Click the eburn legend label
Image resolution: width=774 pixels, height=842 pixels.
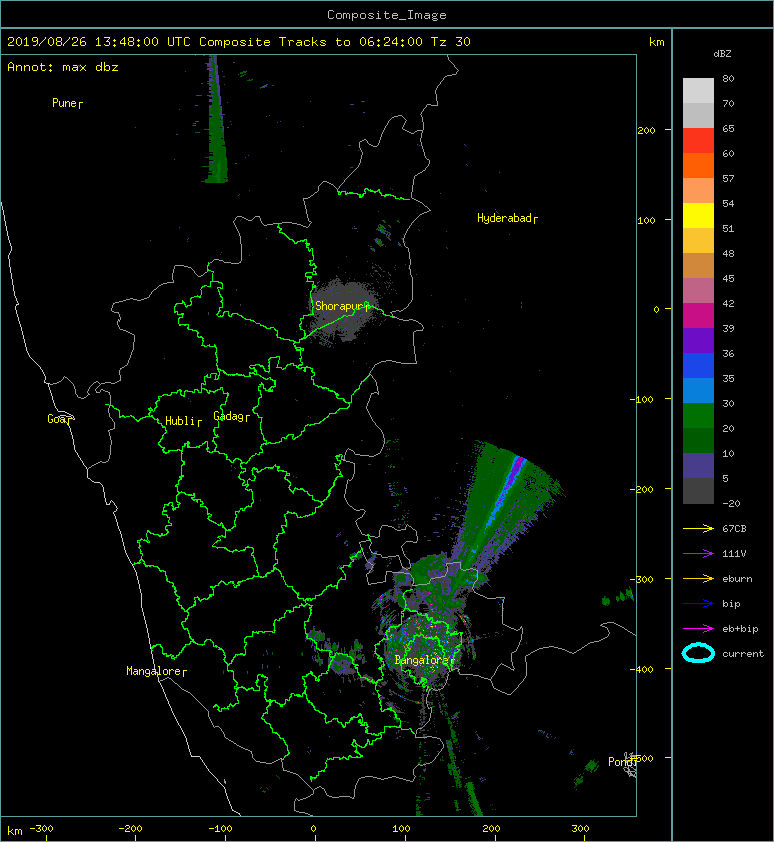click(x=737, y=578)
